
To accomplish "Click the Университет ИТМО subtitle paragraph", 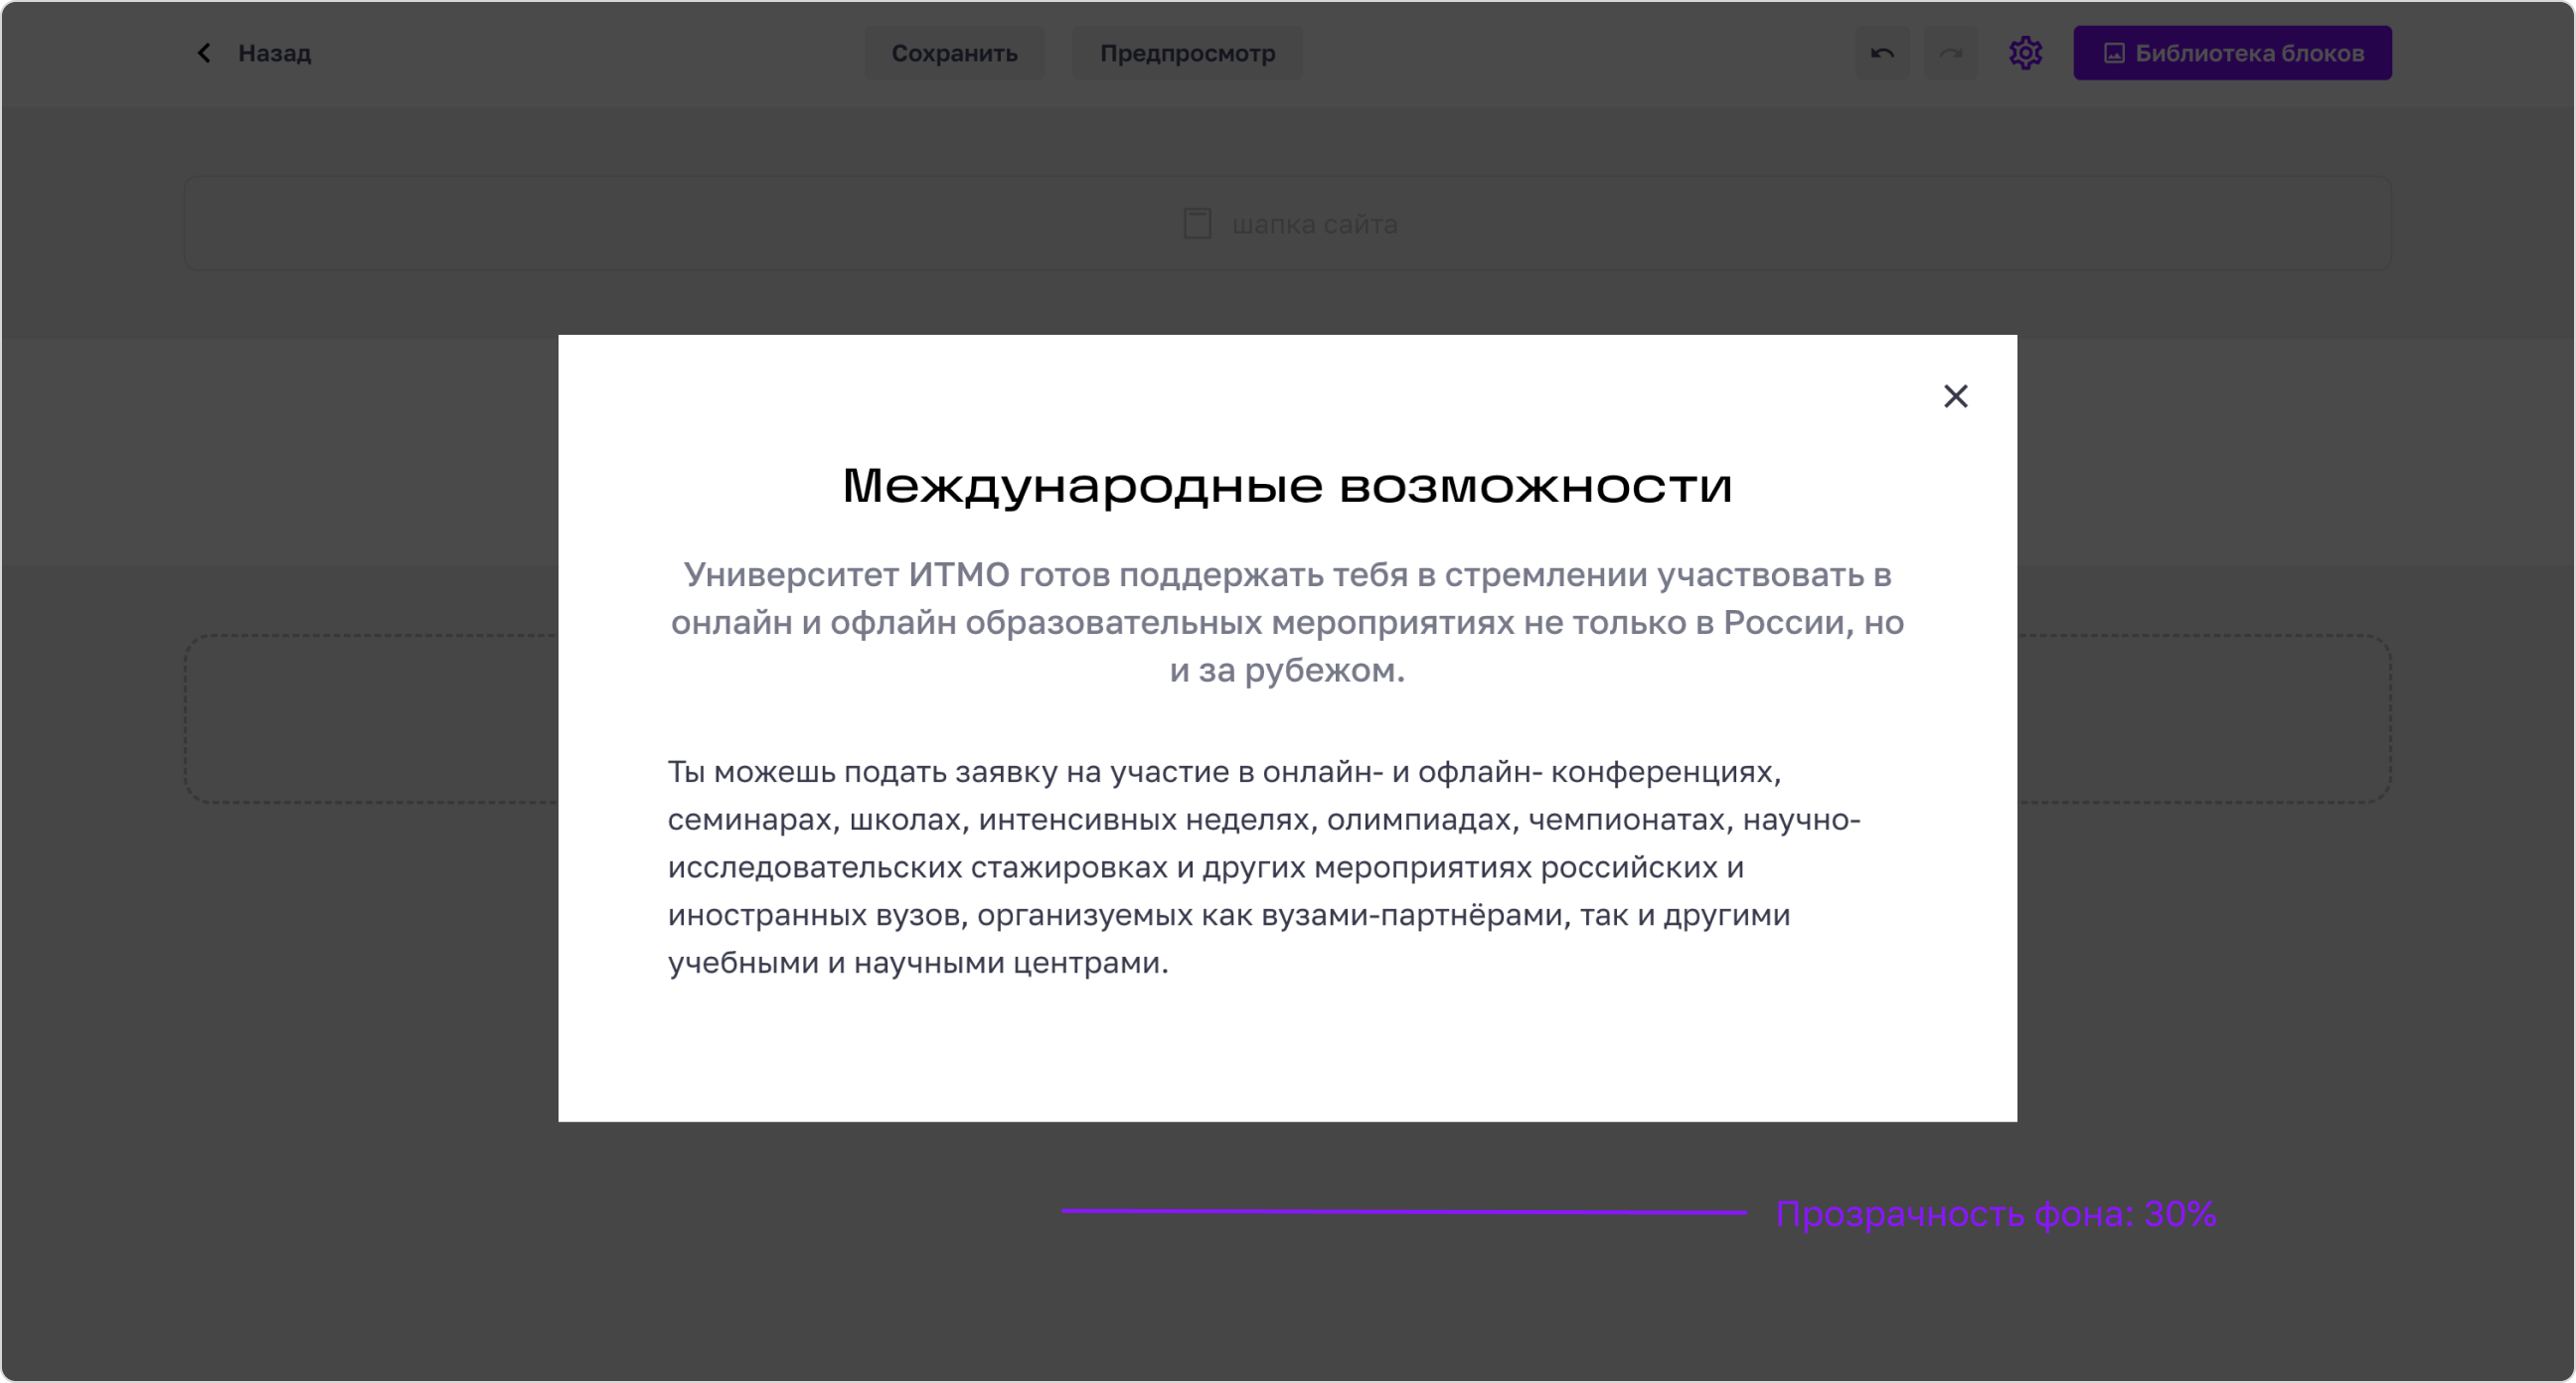I will point(1287,622).
